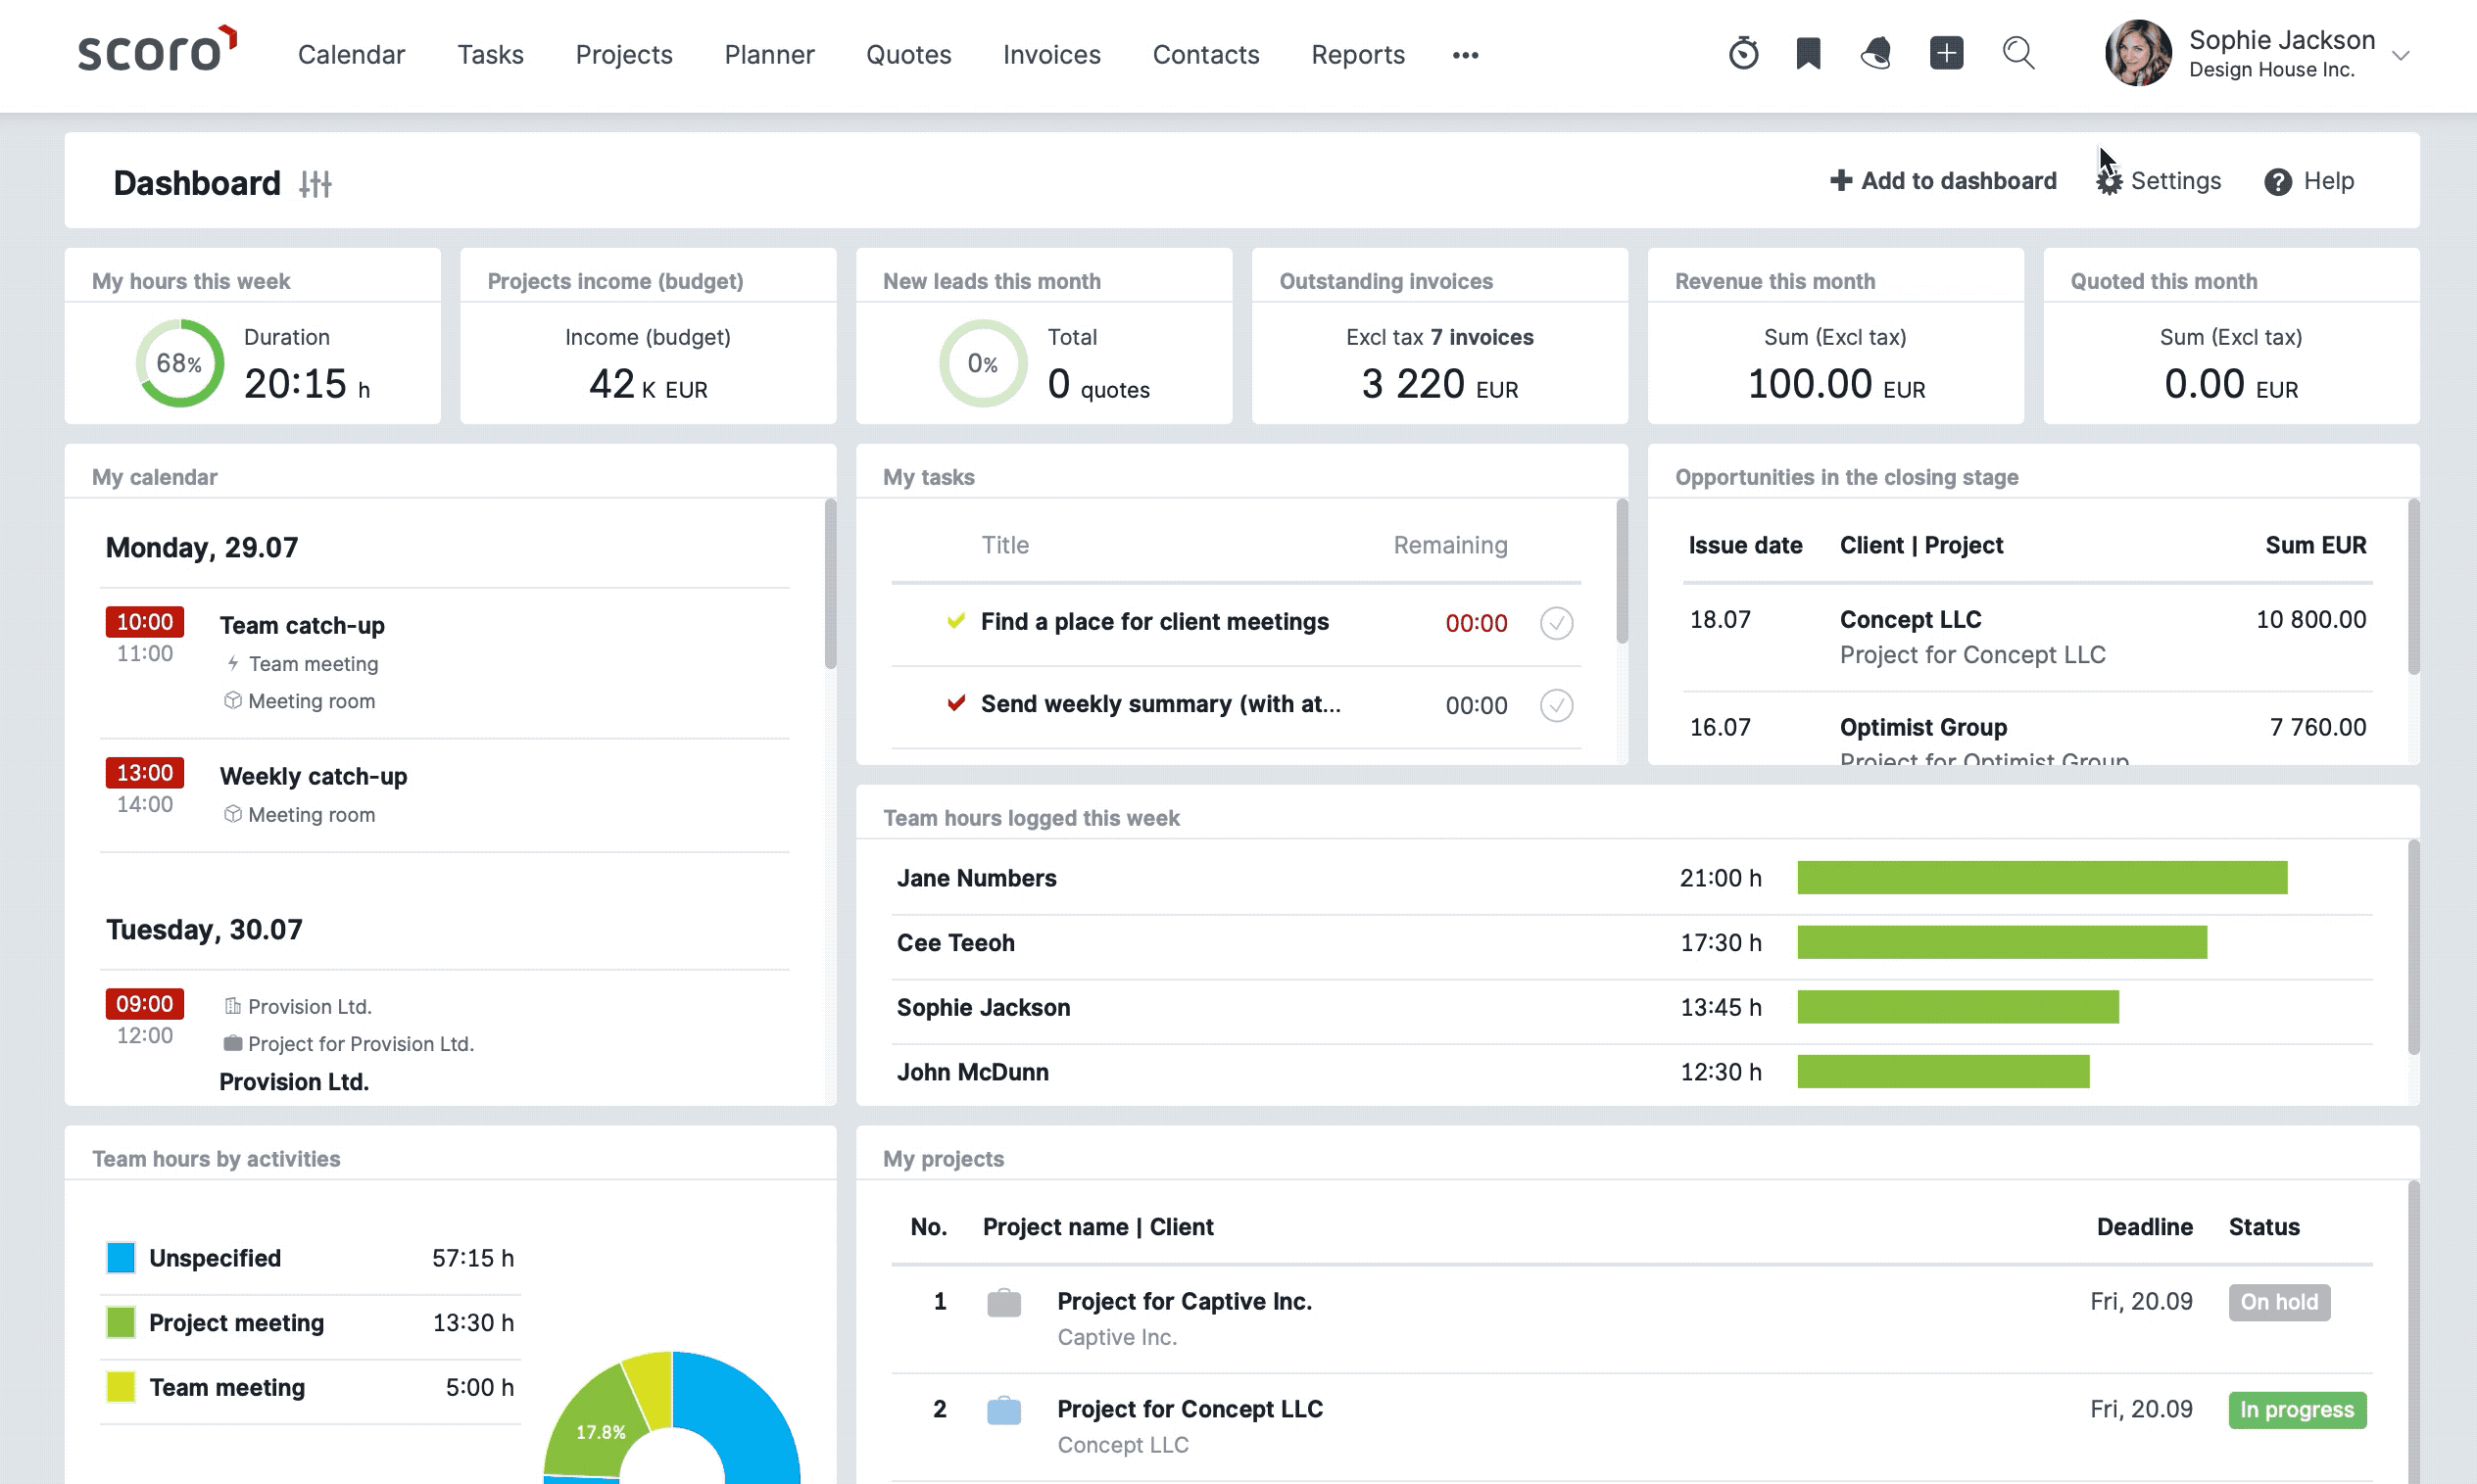2477x1484 pixels.
Task: Click yellow priority check on Find a place task
Action: pyautogui.click(x=956, y=621)
